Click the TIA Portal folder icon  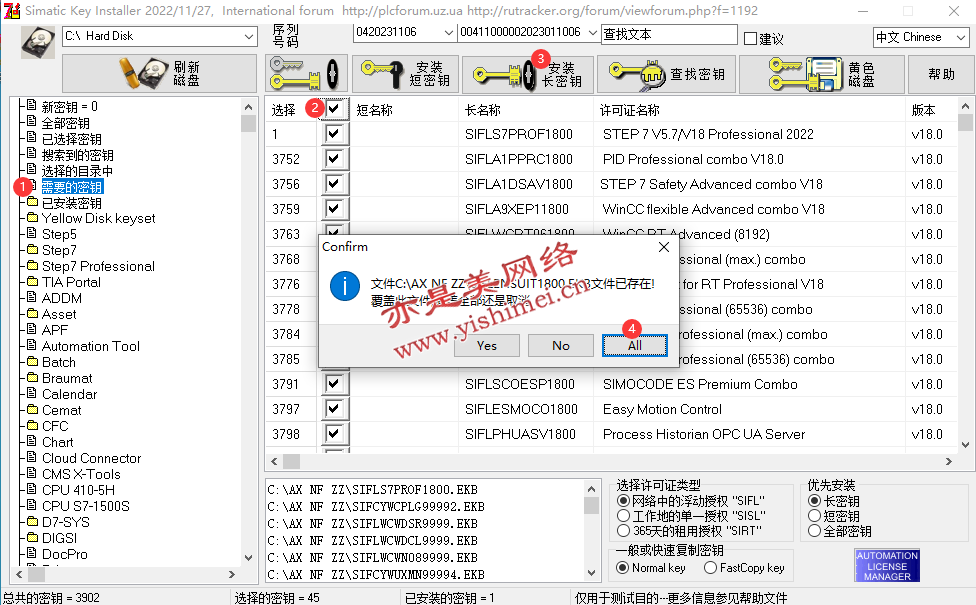pyautogui.click(x=32, y=281)
